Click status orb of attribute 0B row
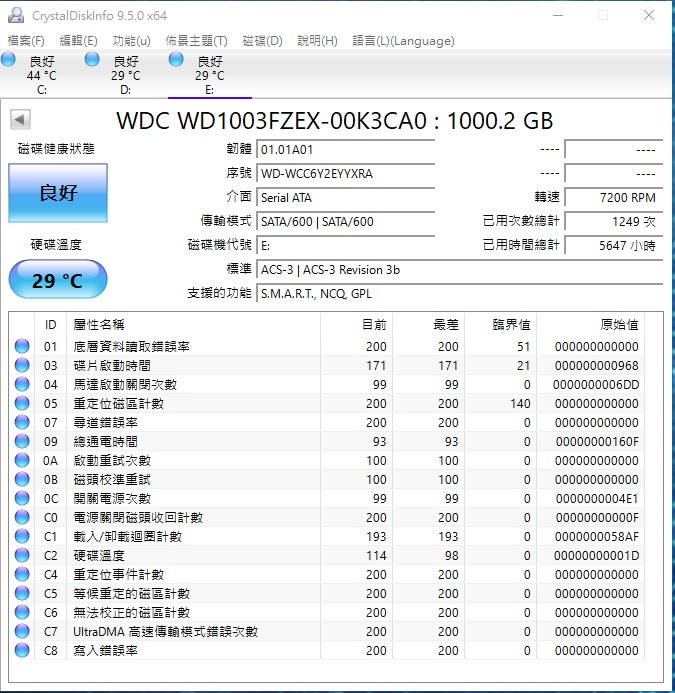This screenshot has height=693, width=675. 22,479
